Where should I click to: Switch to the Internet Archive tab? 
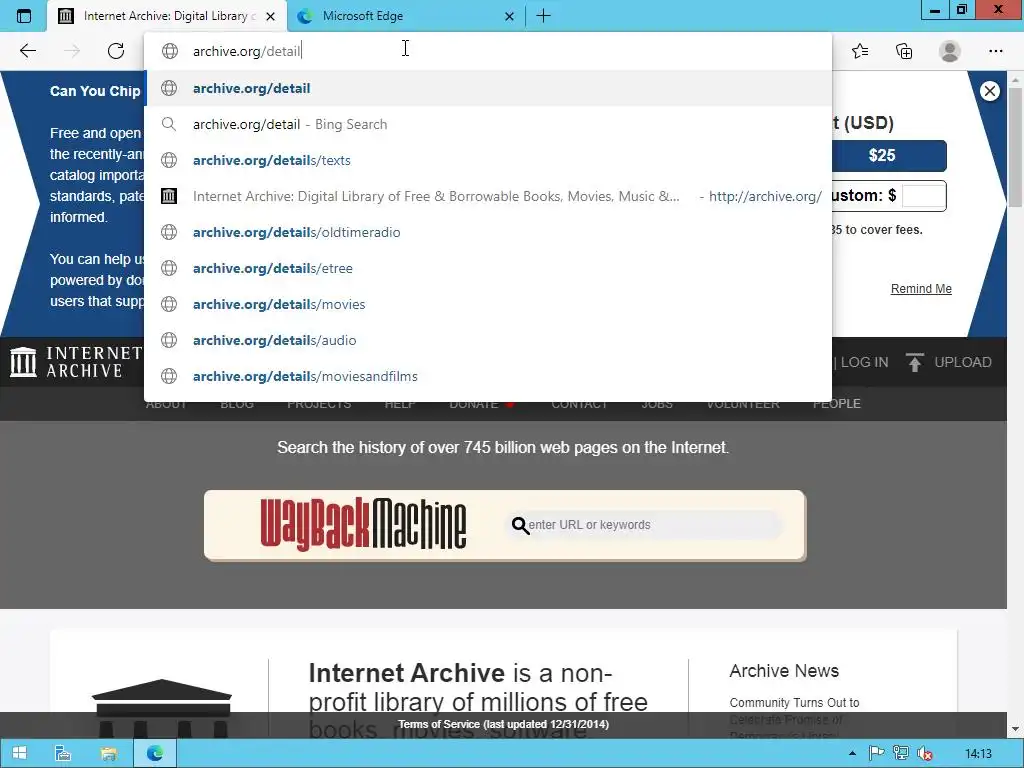[x=167, y=16]
